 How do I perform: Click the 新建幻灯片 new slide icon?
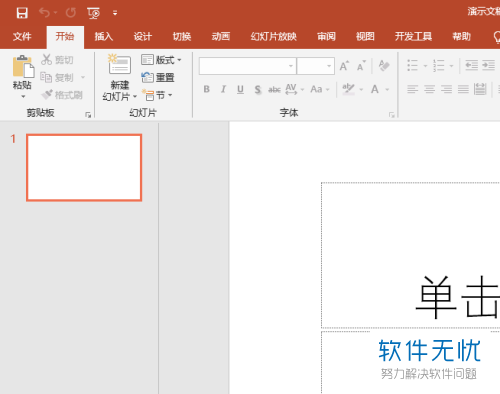119,65
